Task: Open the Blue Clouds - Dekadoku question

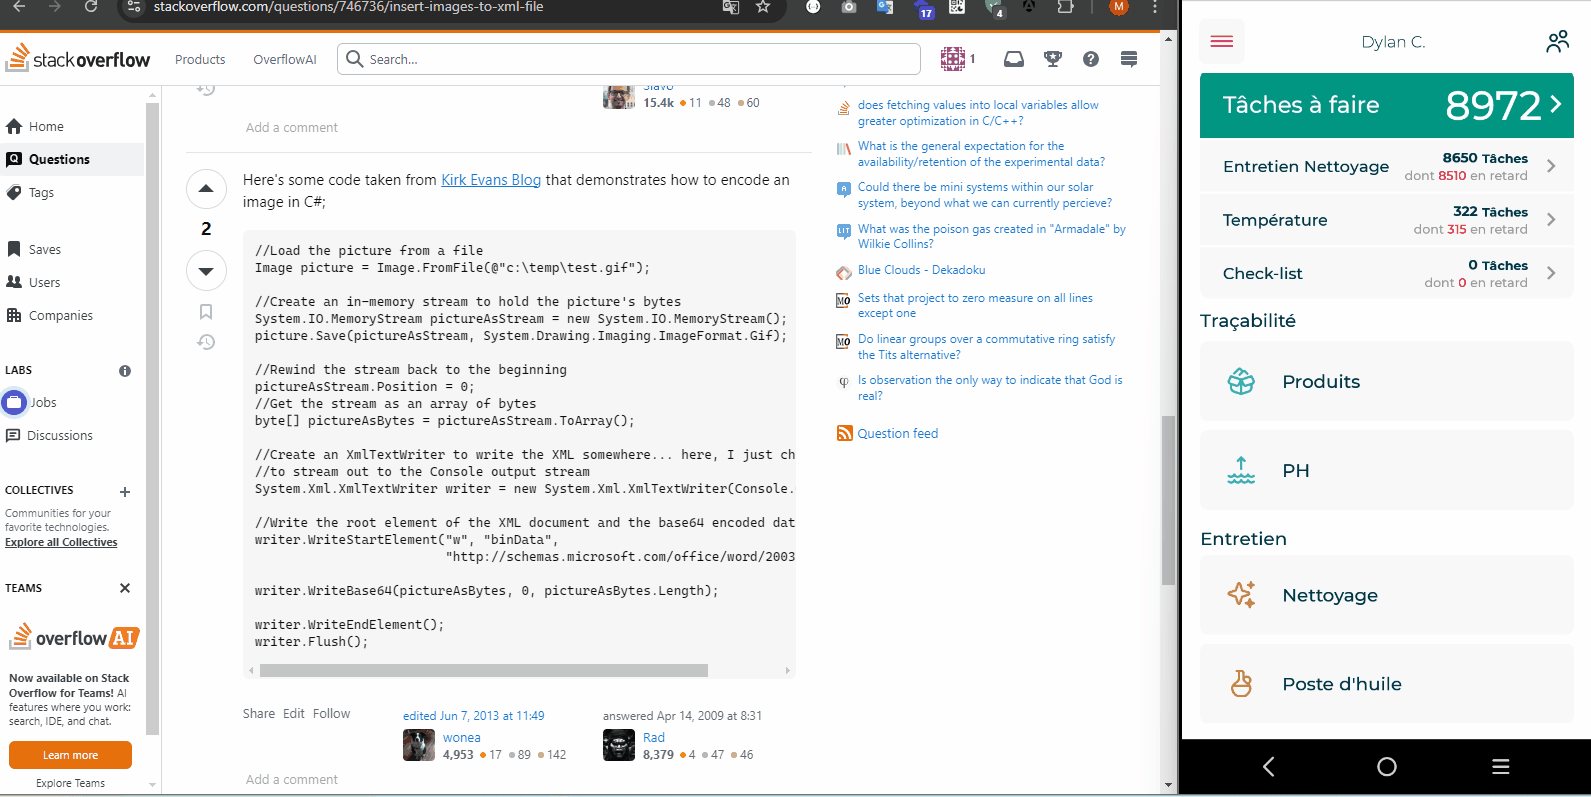Action: pos(921,270)
